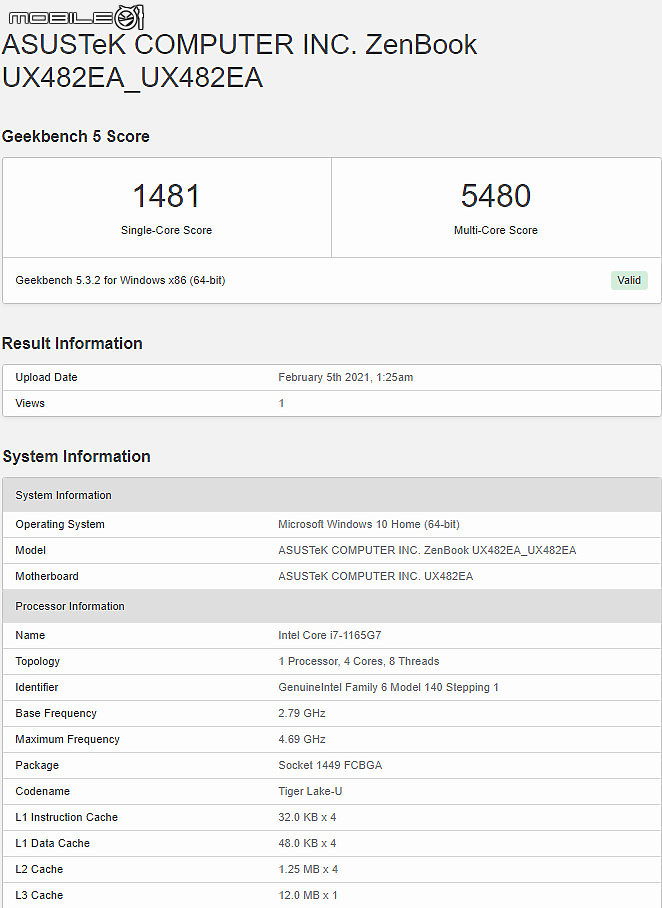Click the 32.0 KB x 4 value
This screenshot has width=662, height=908.
click(308, 818)
